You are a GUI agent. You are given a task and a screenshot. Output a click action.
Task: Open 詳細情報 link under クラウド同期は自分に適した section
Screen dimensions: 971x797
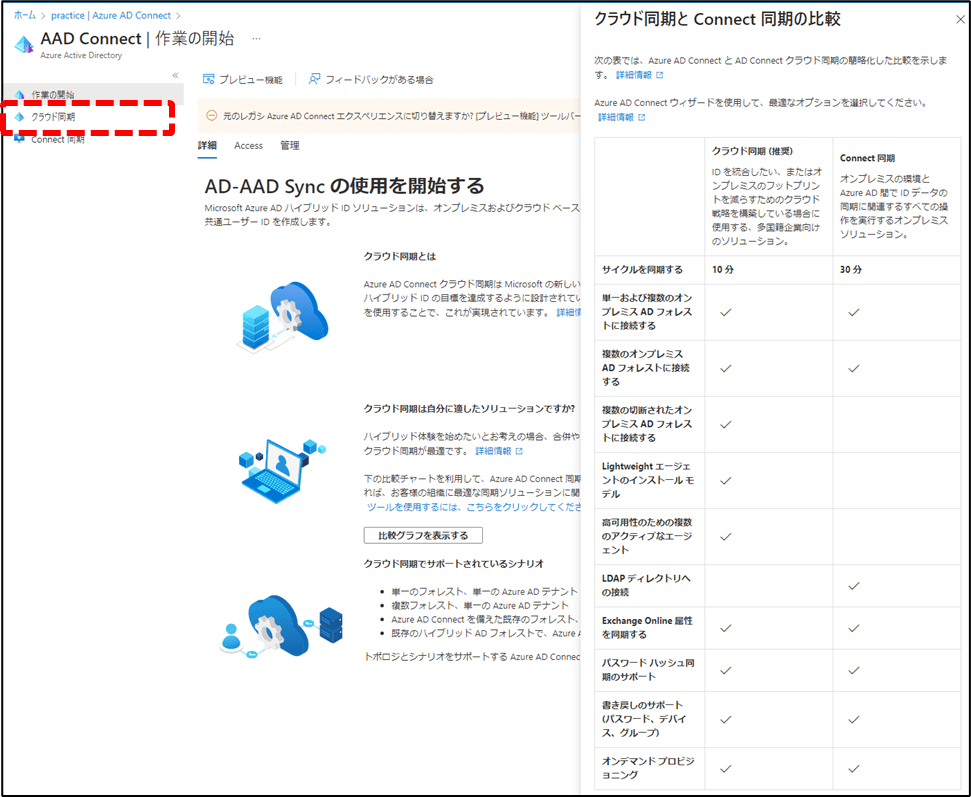[x=493, y=451]
